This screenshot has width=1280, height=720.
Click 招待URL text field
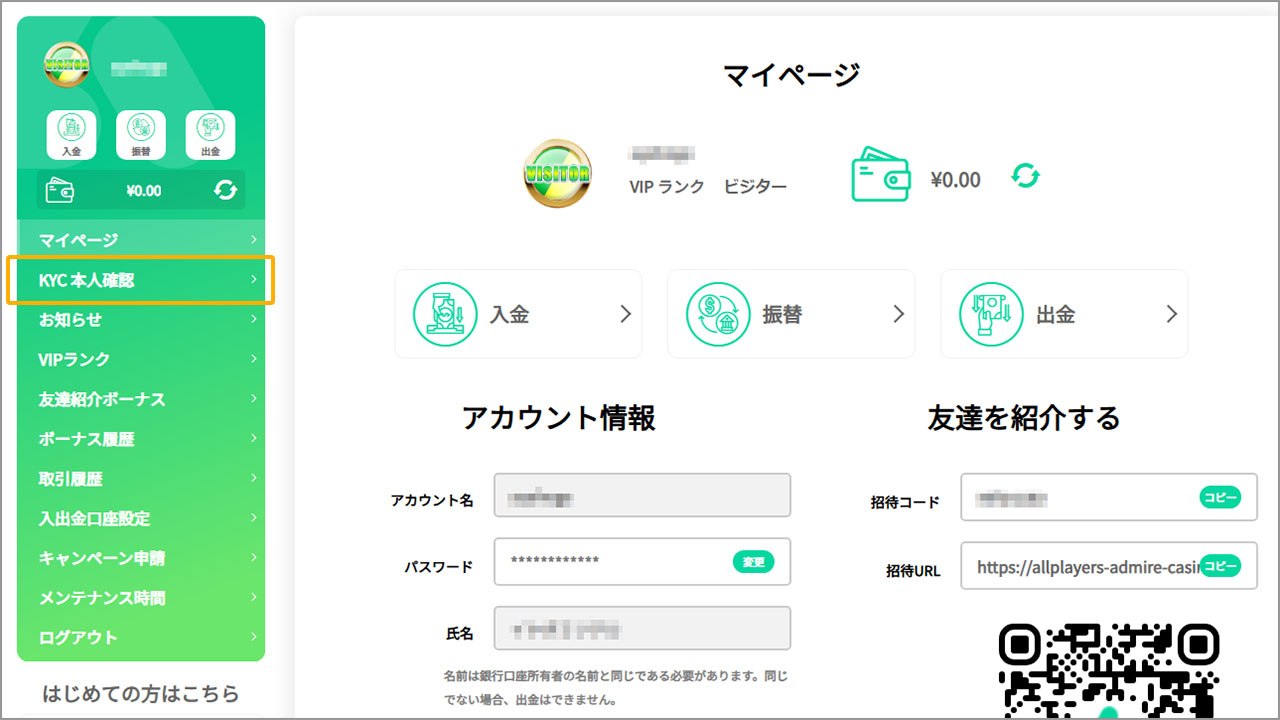(x=1108, y=566)
